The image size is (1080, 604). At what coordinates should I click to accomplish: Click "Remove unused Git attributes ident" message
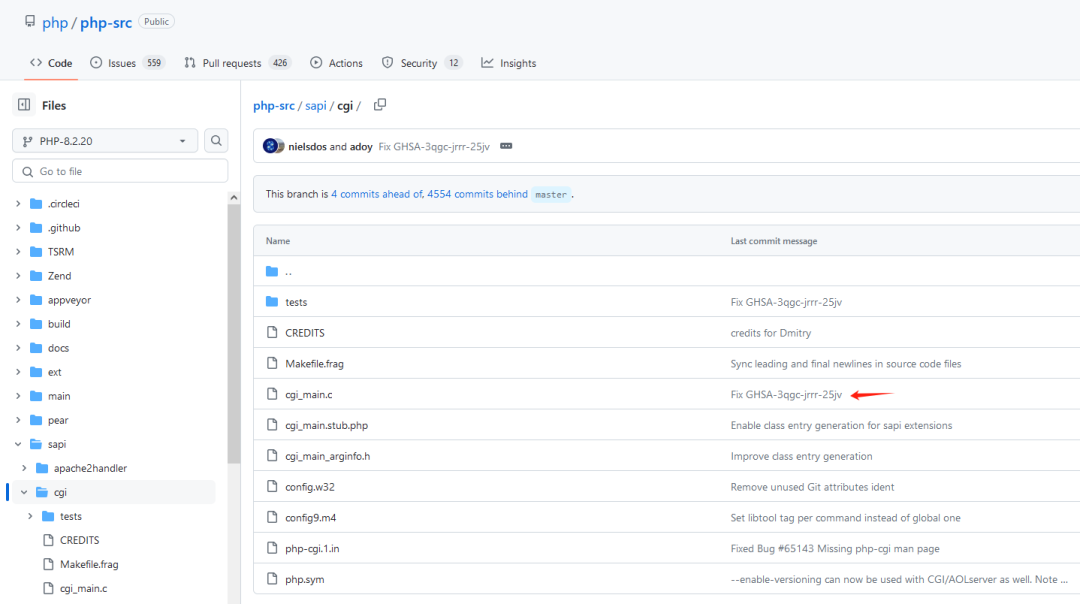point(812,487)
